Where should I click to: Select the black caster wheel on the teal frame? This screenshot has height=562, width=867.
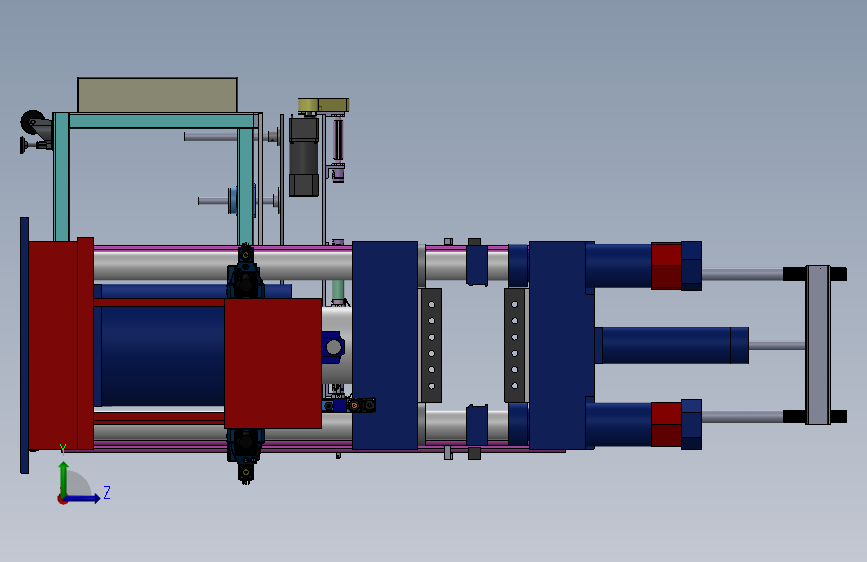pyautogui.click(x=32, y=122)
